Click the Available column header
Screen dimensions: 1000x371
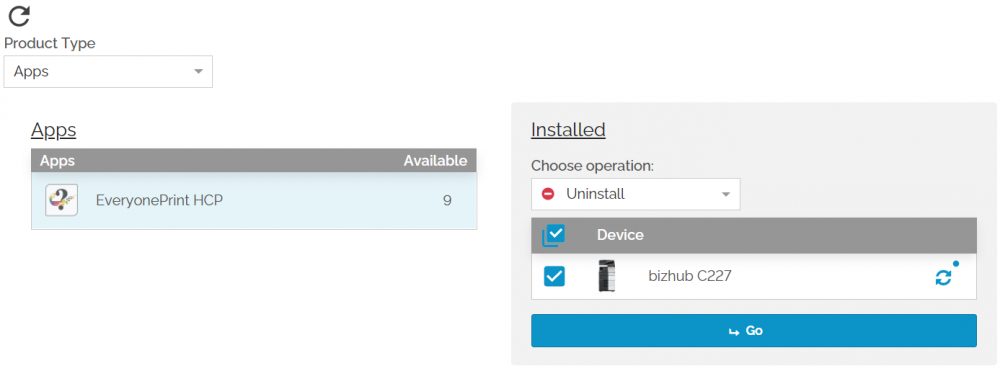[435, 161]
